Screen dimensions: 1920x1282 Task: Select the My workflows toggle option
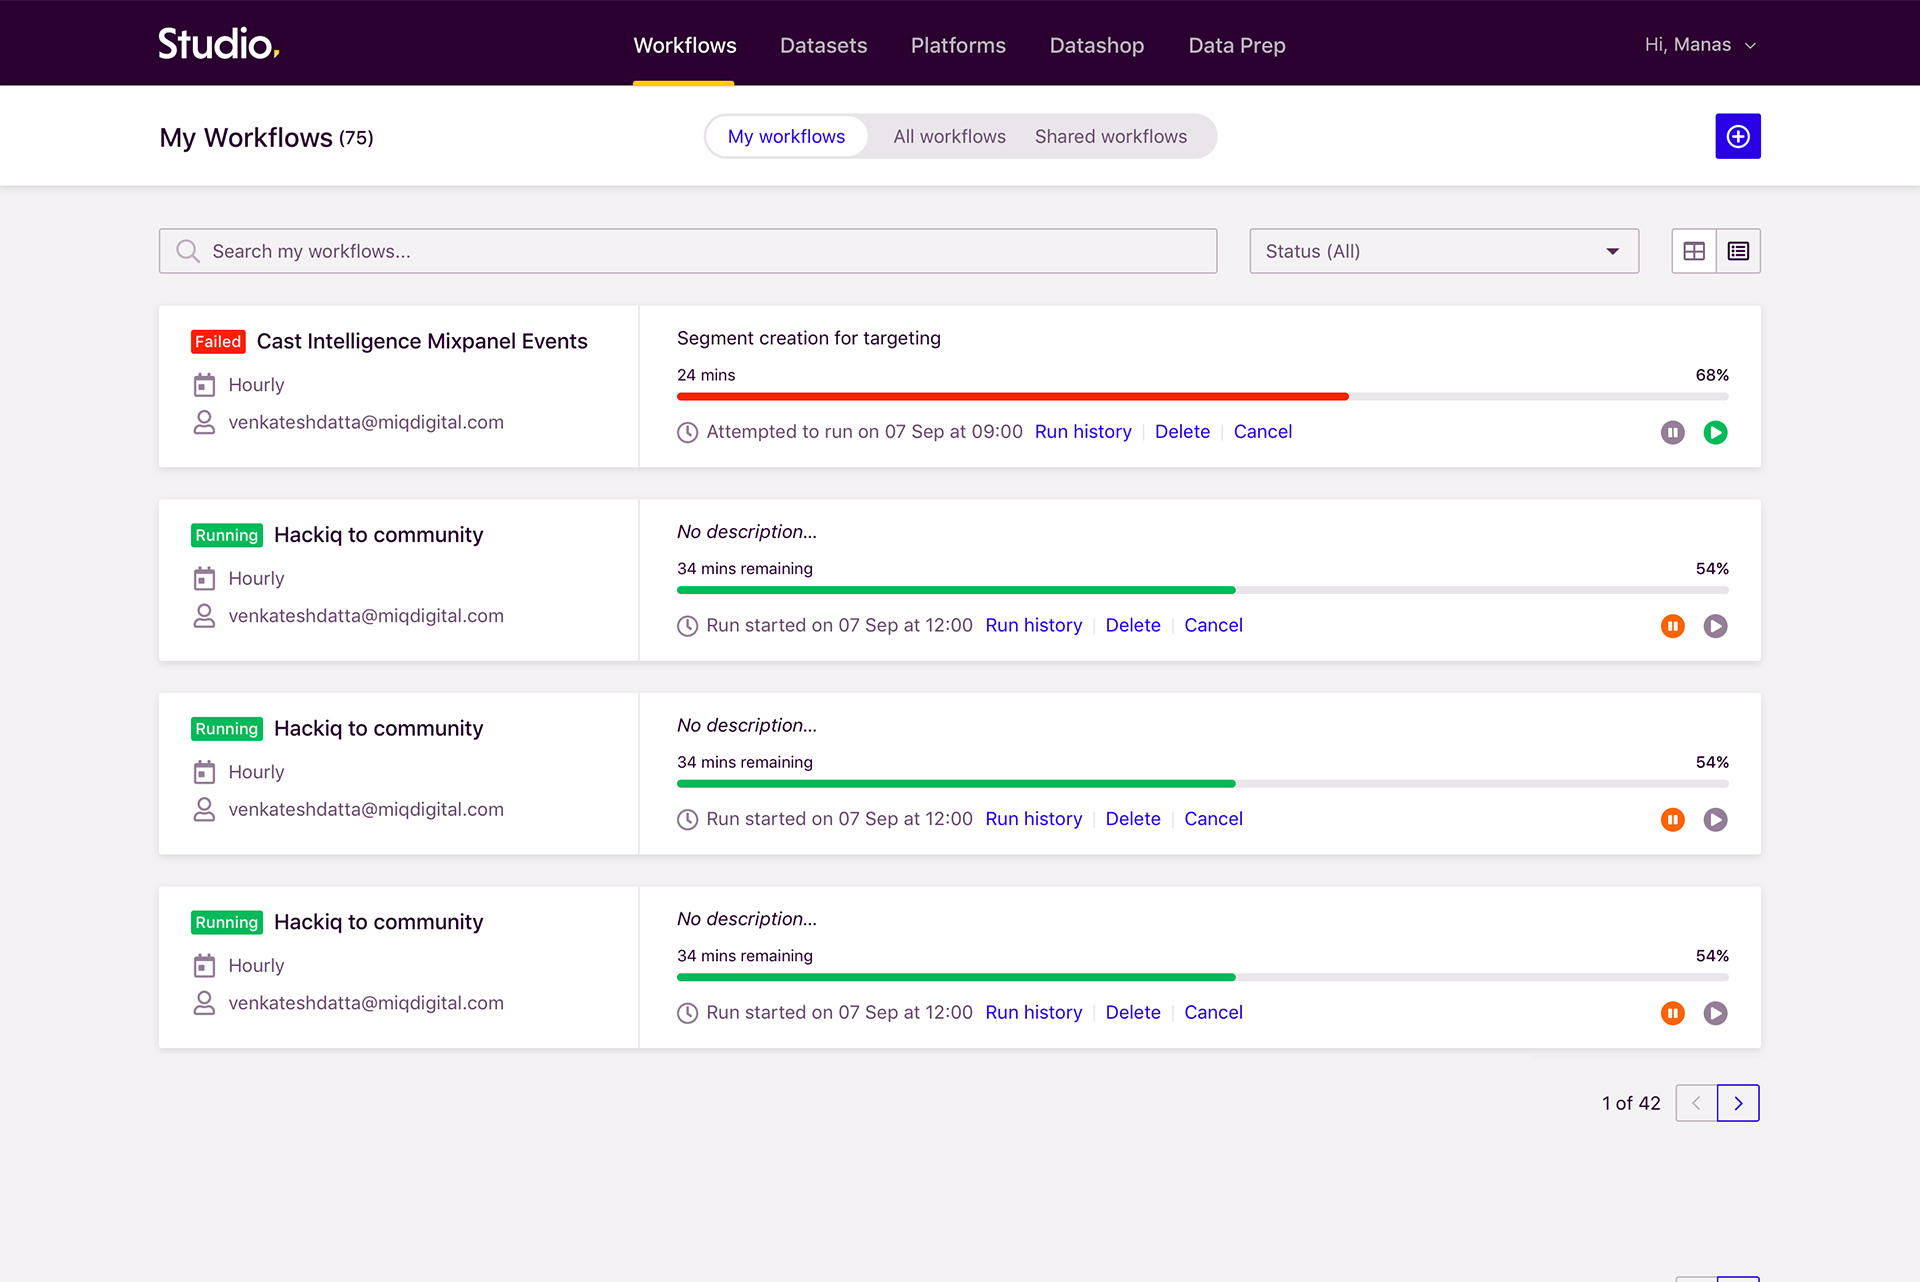(x=786, y=136)
